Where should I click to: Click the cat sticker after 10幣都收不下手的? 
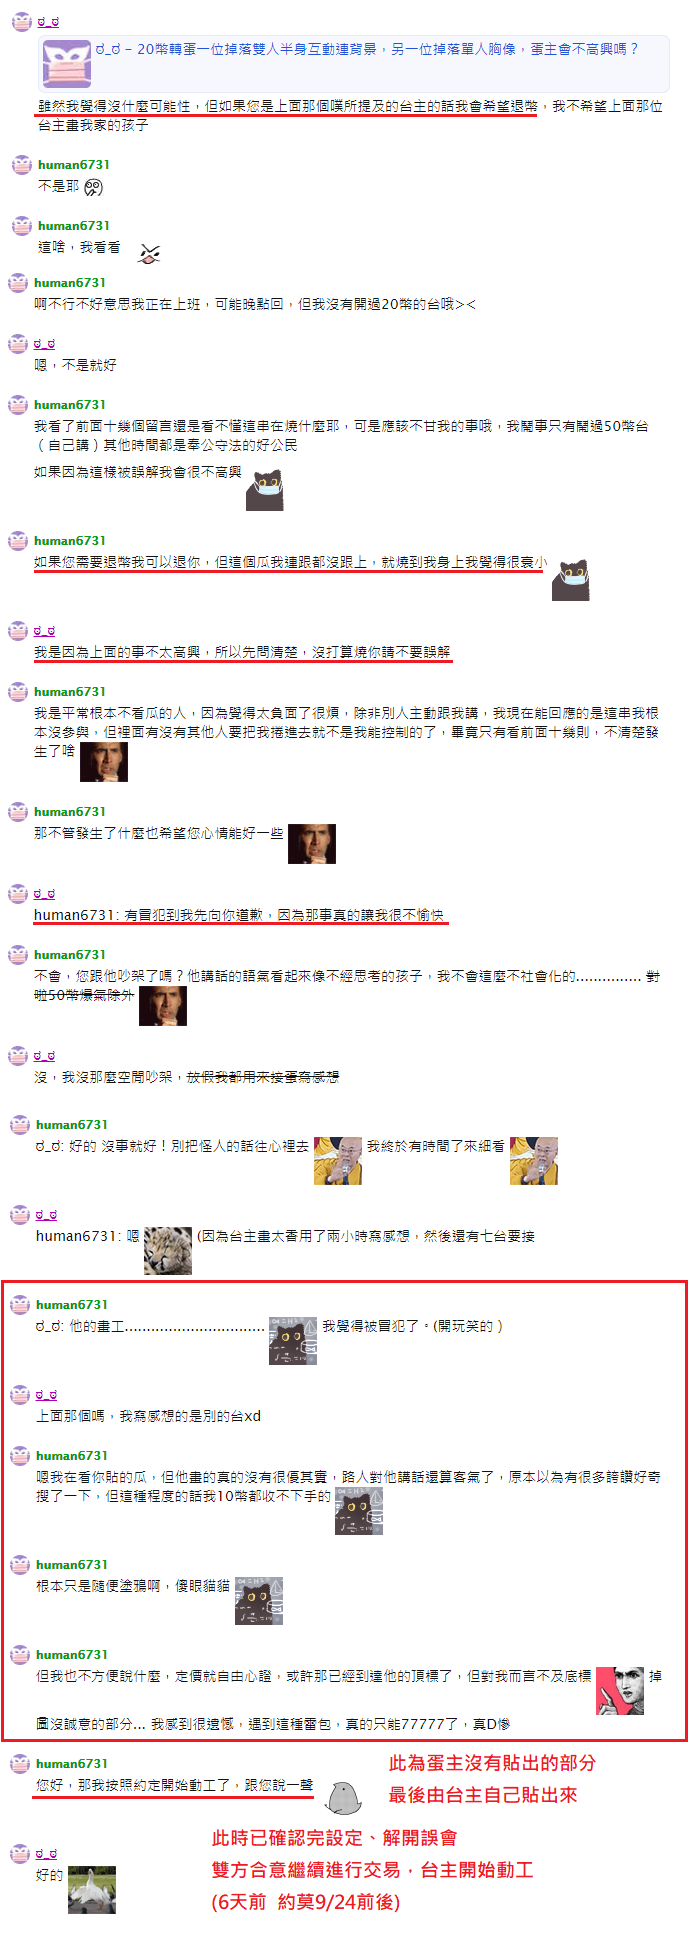coord(359,1510)
